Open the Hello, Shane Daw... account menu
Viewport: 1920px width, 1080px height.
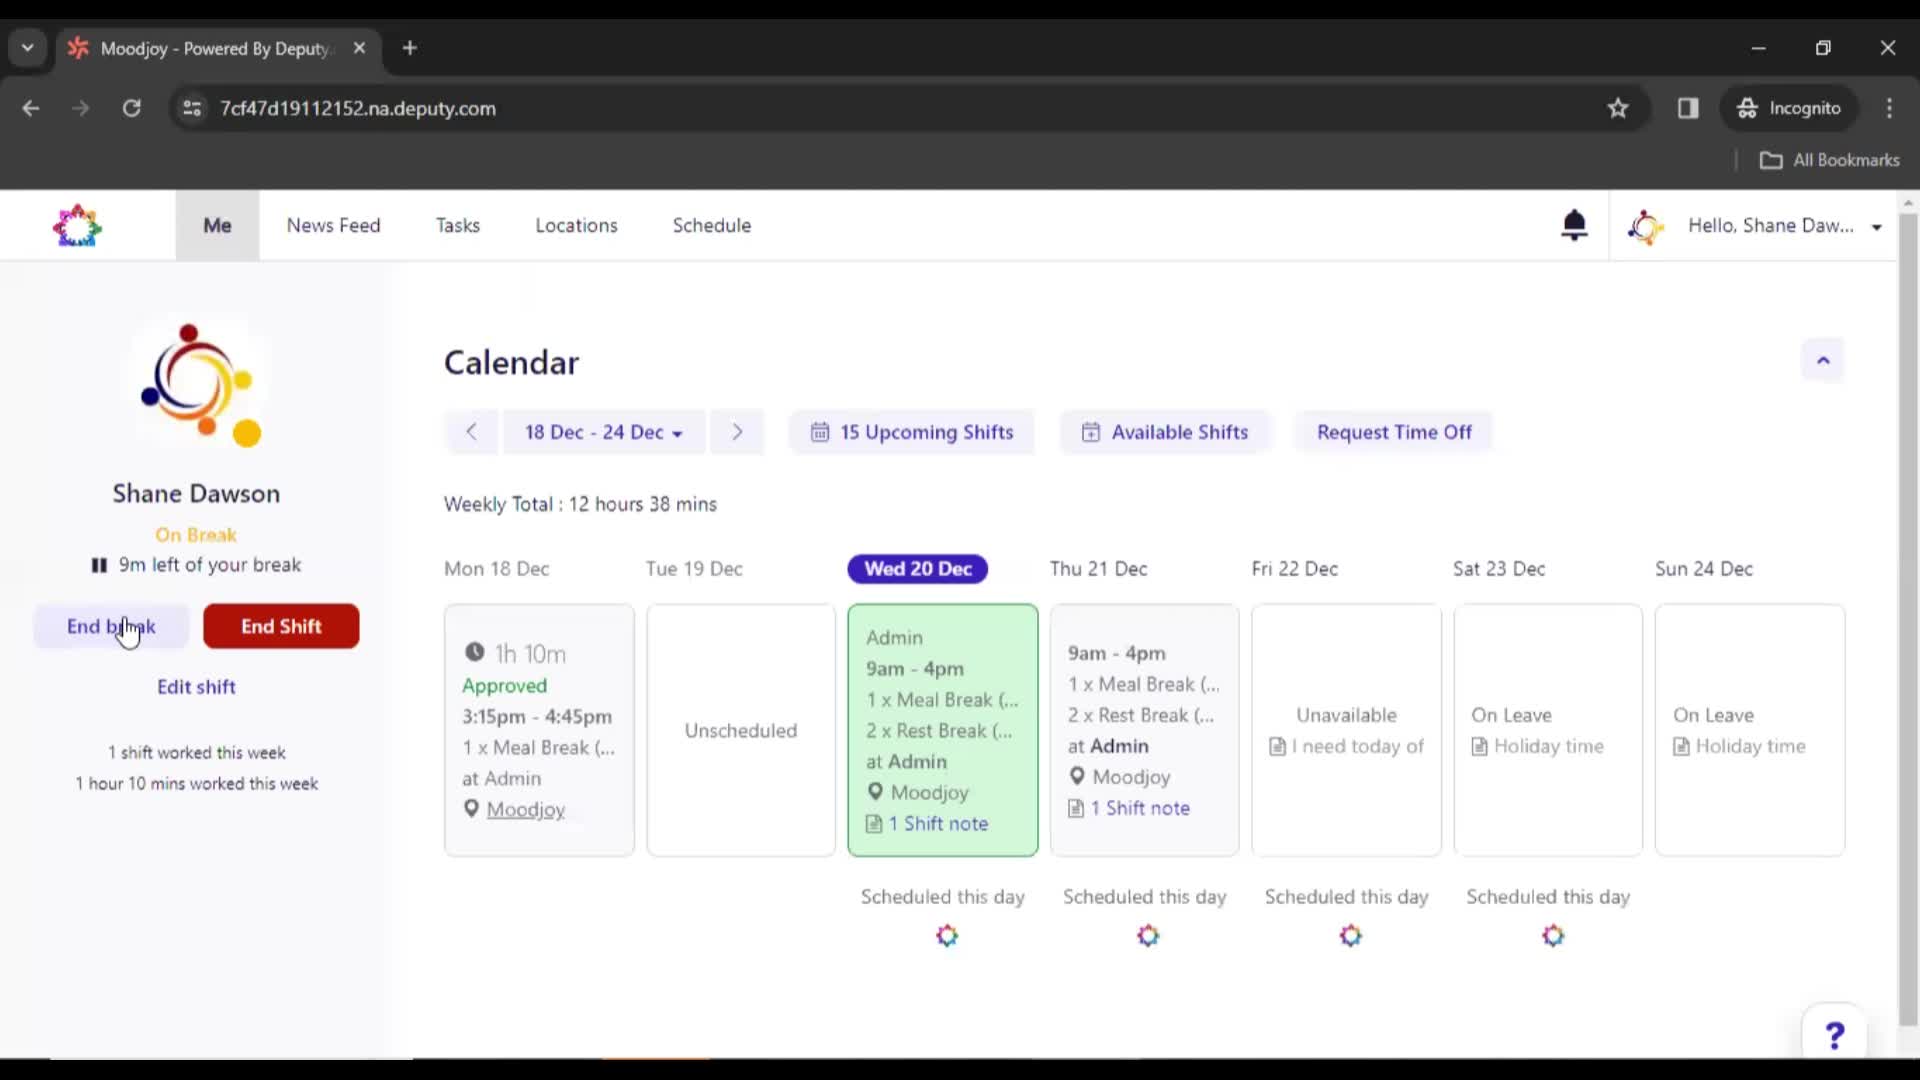[1785, 226]
